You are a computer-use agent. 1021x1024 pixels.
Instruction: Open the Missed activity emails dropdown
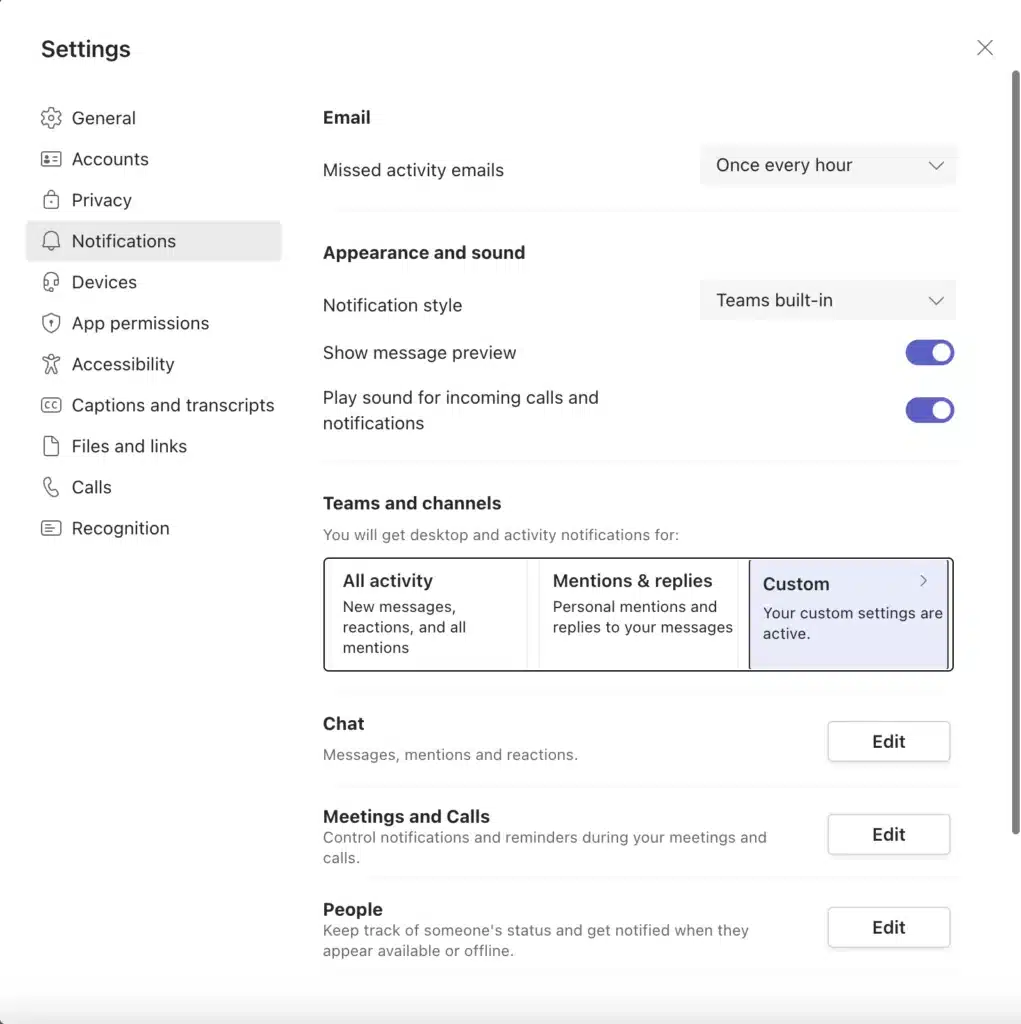tap(828, 165)
